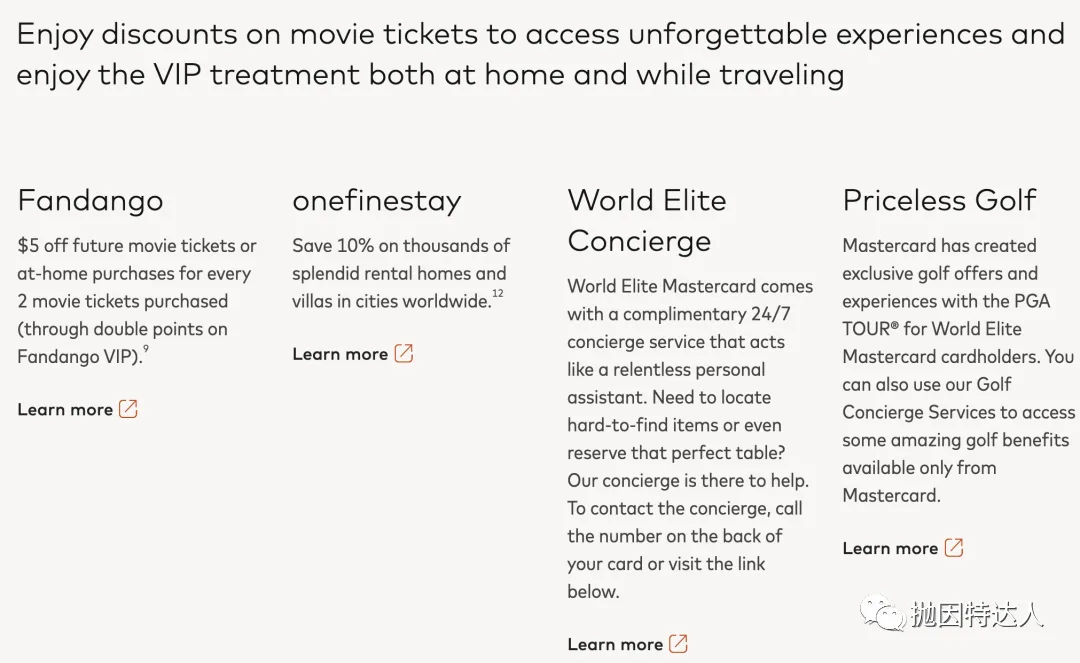
Task: Click the World Elite Concierge heading
Action: coord(647,220)
